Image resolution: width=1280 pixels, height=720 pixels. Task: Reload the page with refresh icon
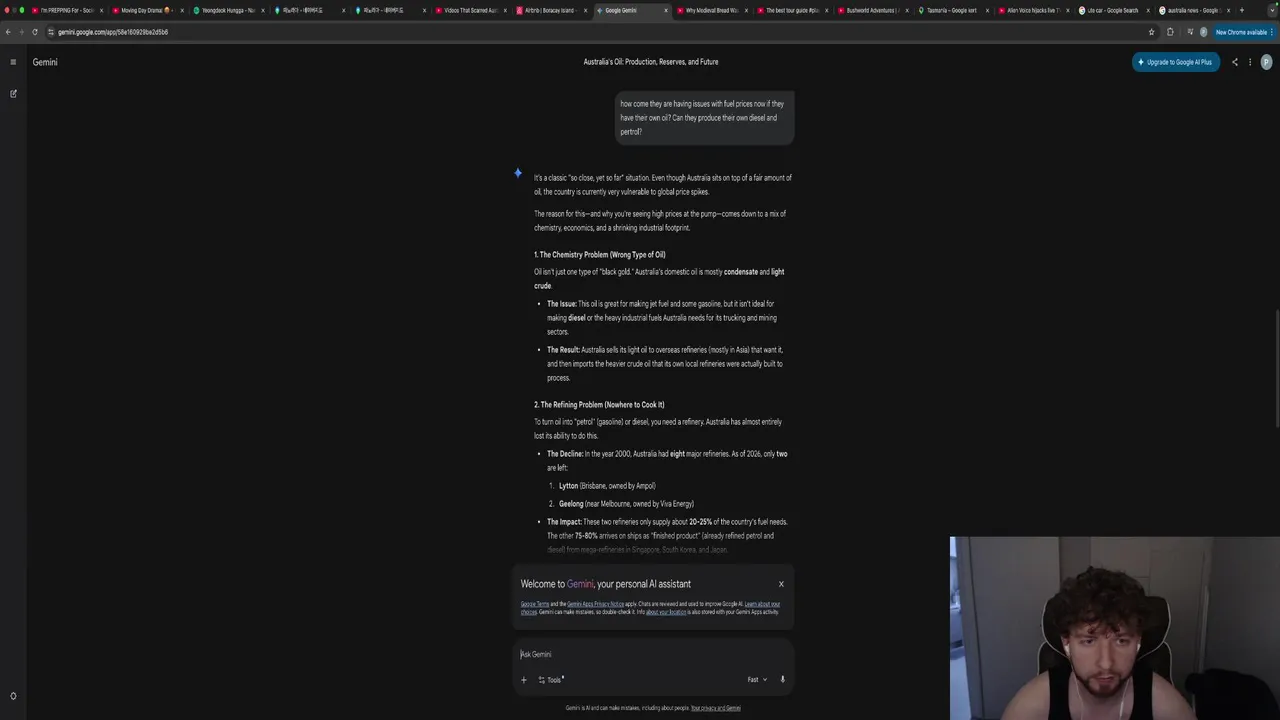coord(35,32)
